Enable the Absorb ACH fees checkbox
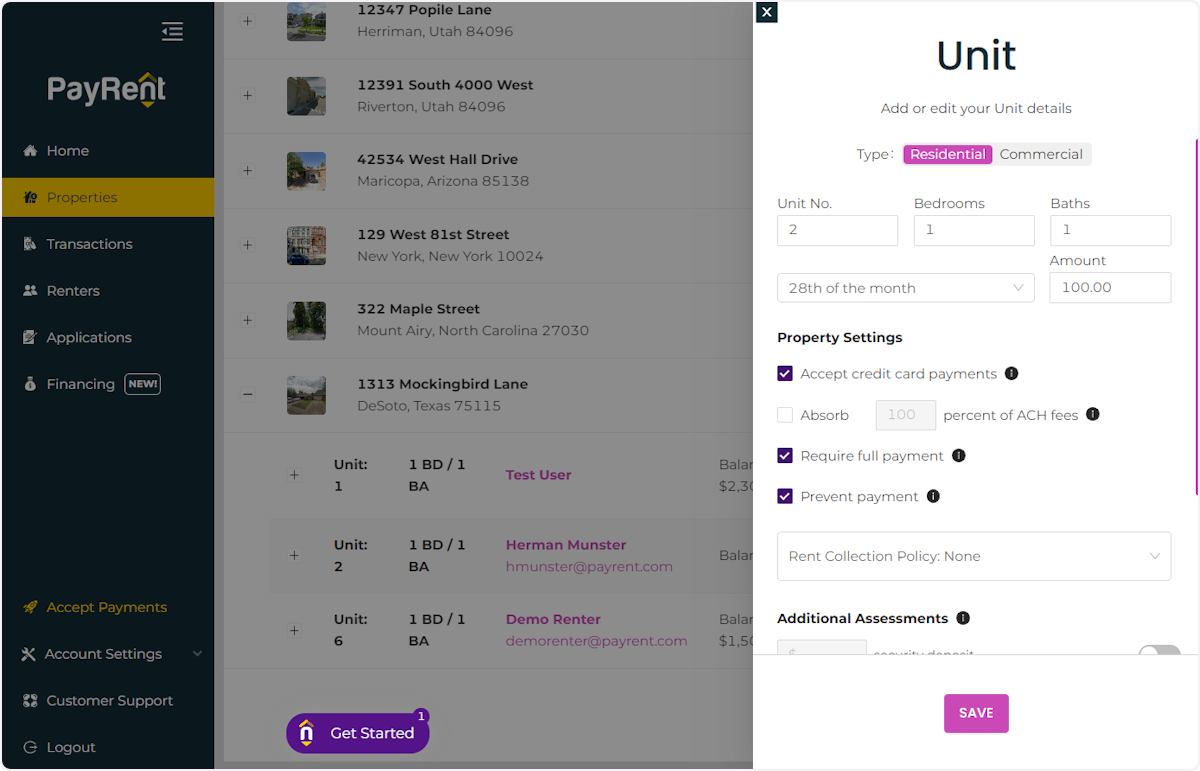Image resolution: width=1200 pixels, height=771 pixels. 785,415
